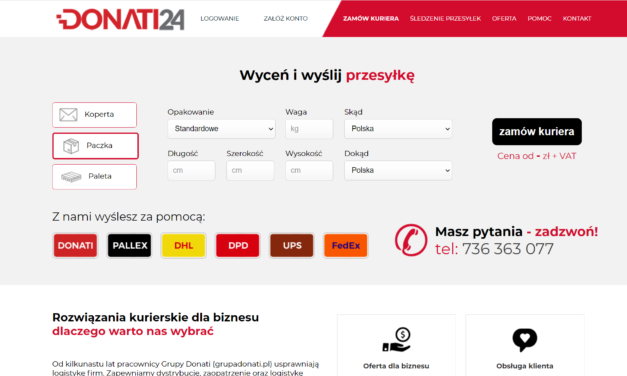Click the UPS carrier badge

[292, 246]
